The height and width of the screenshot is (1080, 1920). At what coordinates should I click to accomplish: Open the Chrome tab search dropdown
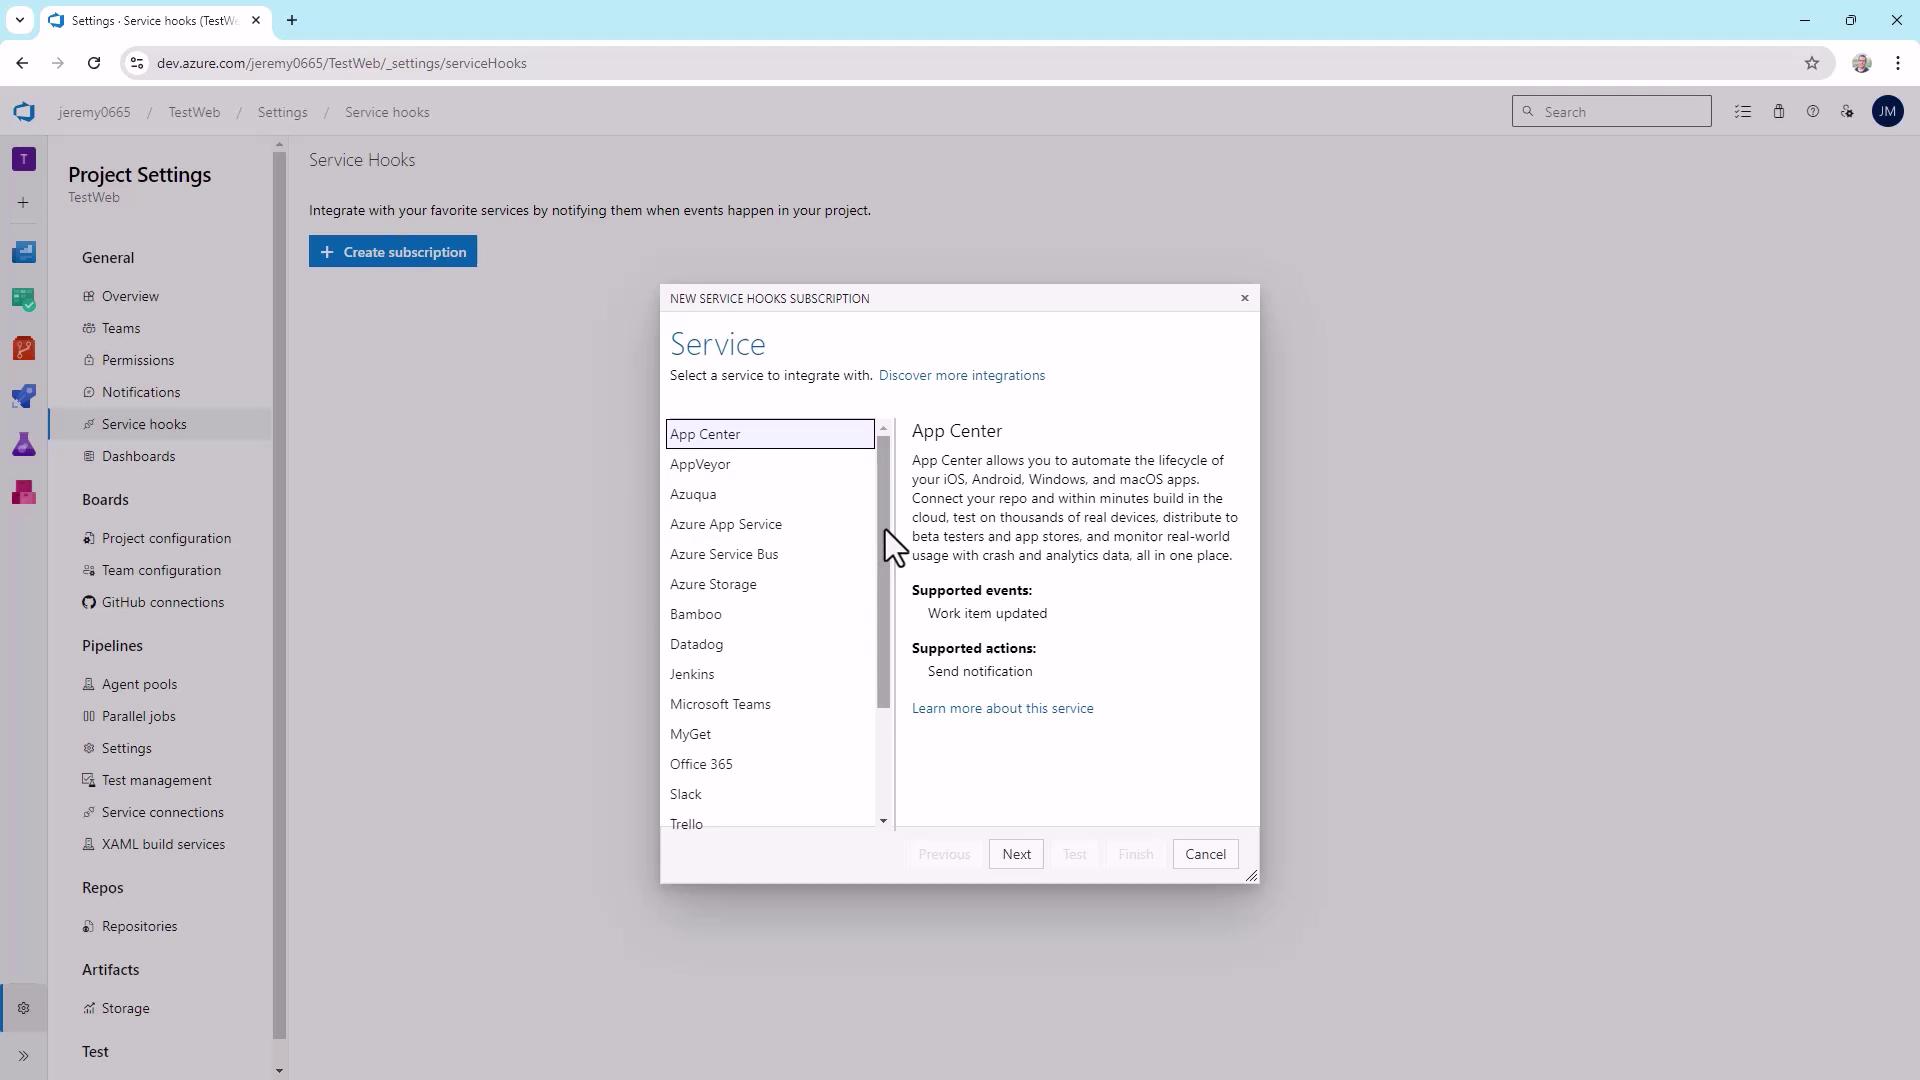coord(19,20)
